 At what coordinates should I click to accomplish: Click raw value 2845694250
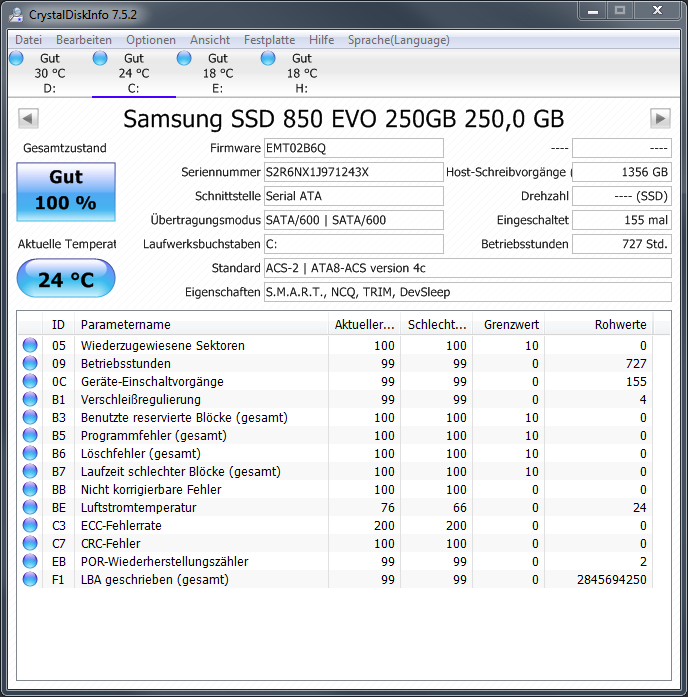[612, 580]
